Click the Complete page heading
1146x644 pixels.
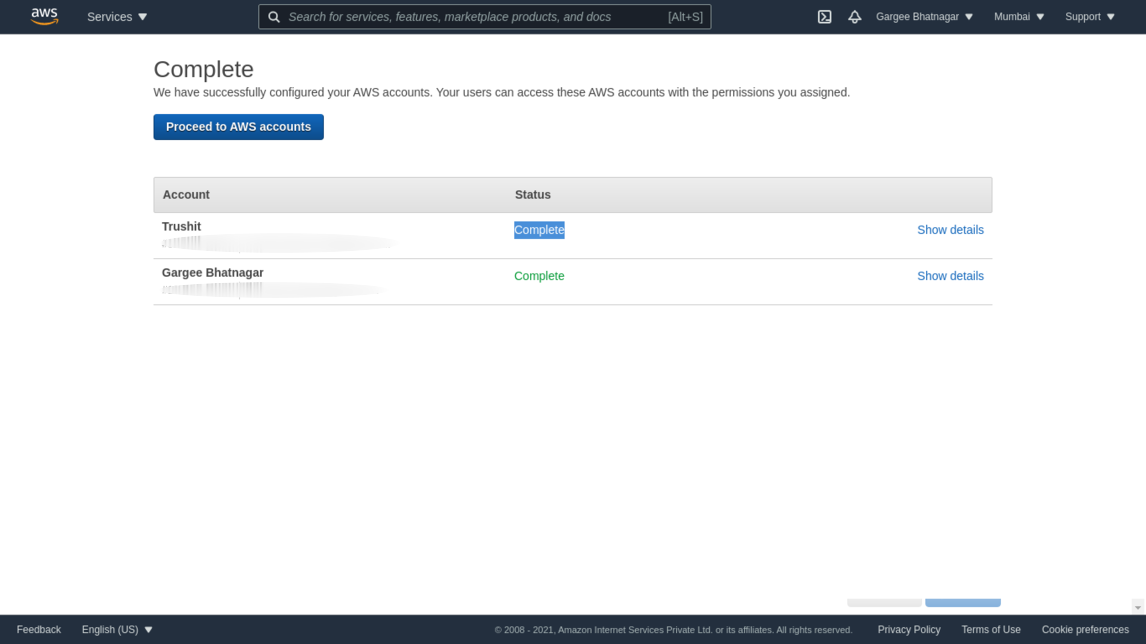click(x=203, y=69)
